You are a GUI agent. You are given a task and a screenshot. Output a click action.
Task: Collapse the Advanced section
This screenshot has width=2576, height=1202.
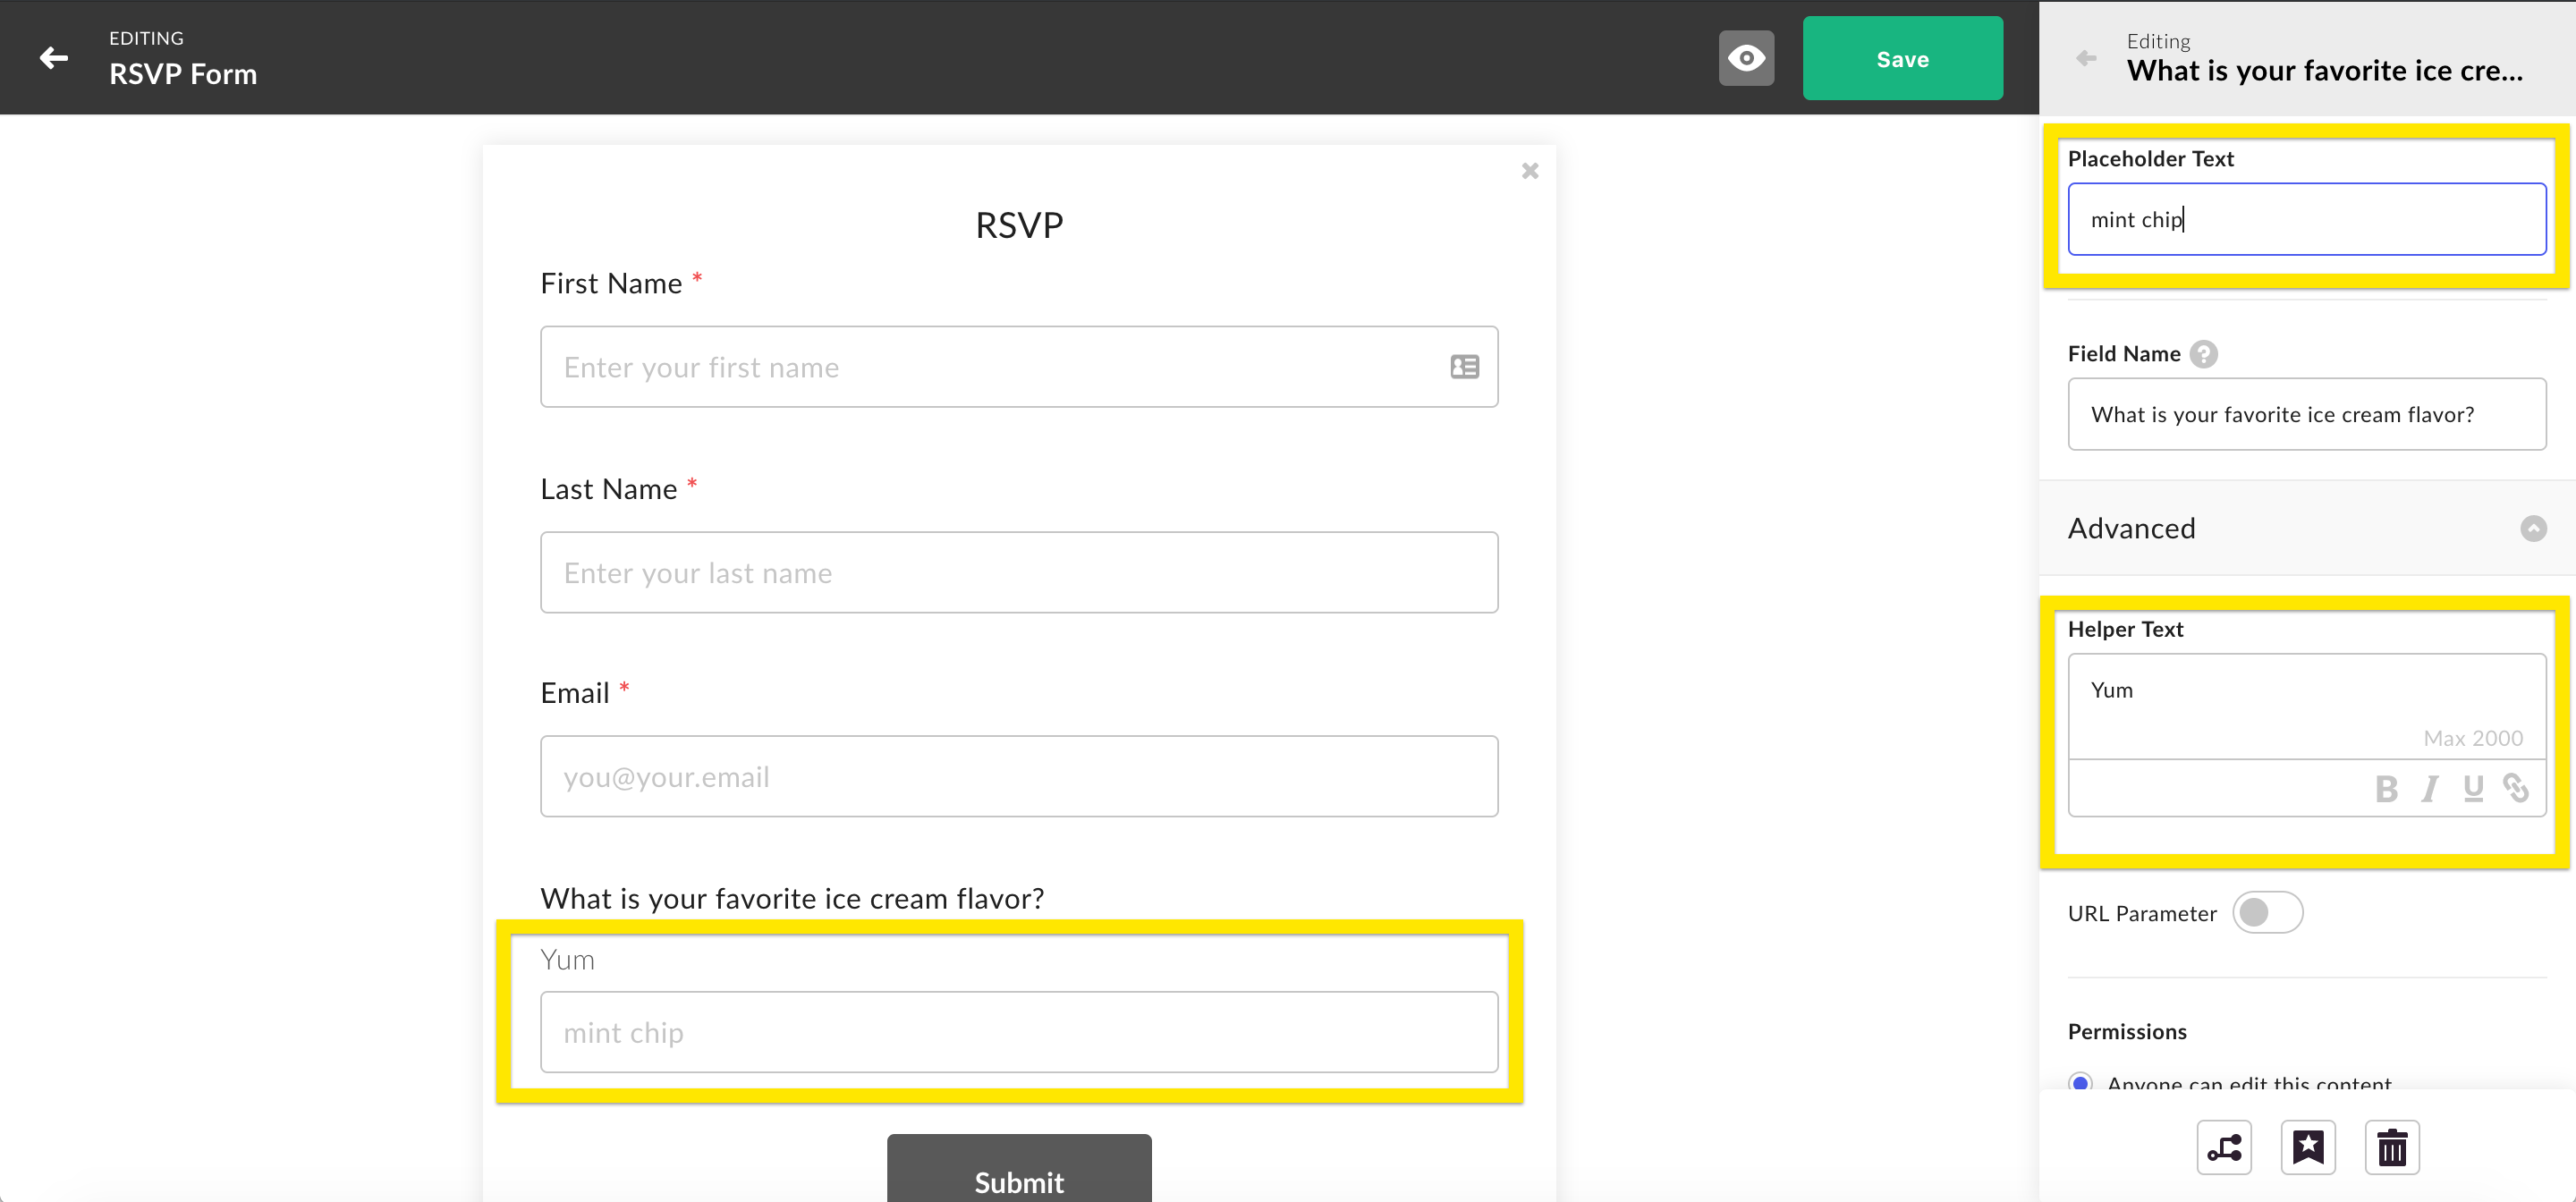(2533, 529)
